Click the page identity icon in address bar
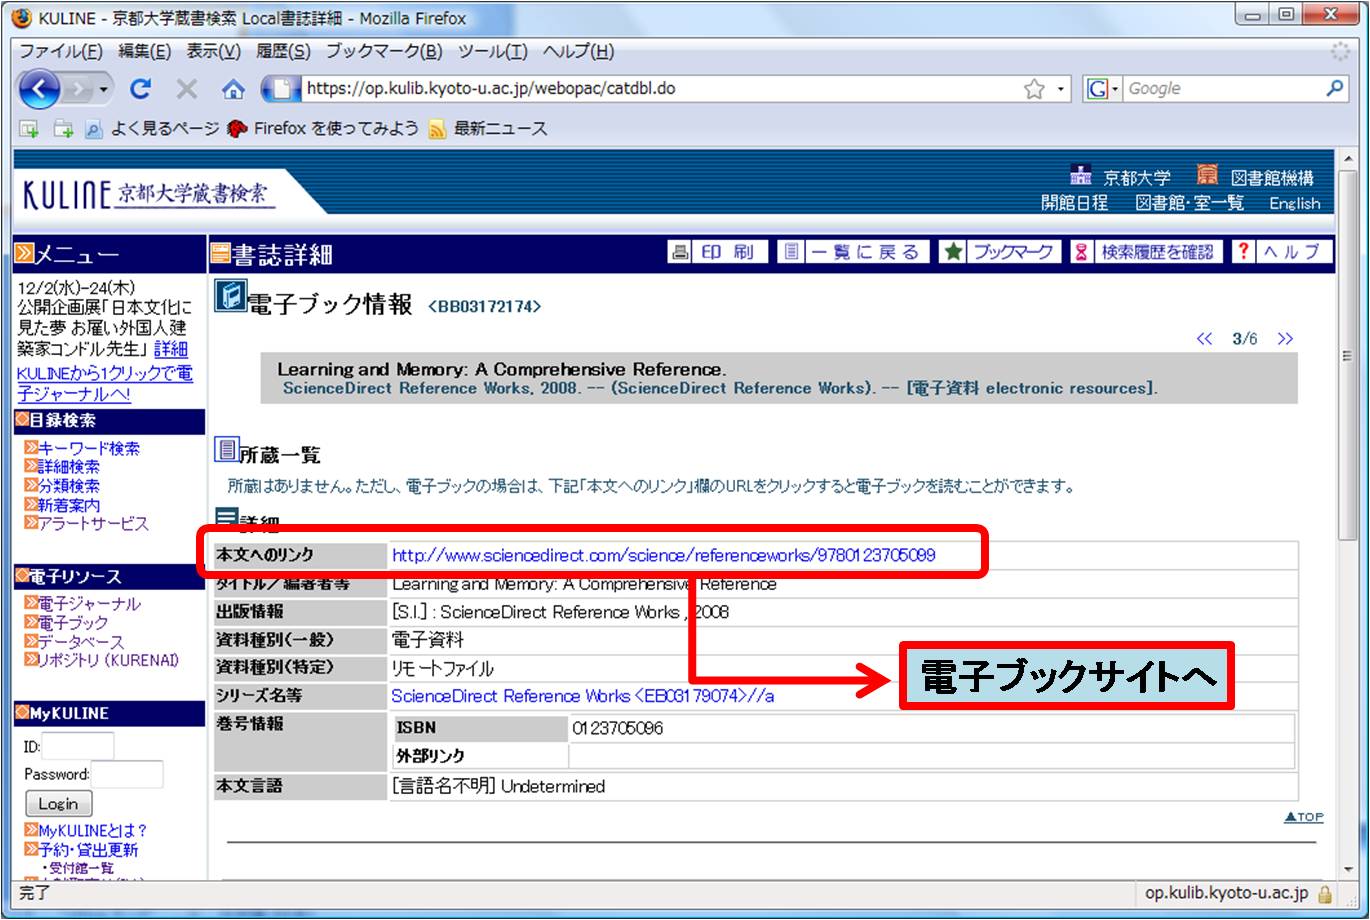 tap(281, 89)
